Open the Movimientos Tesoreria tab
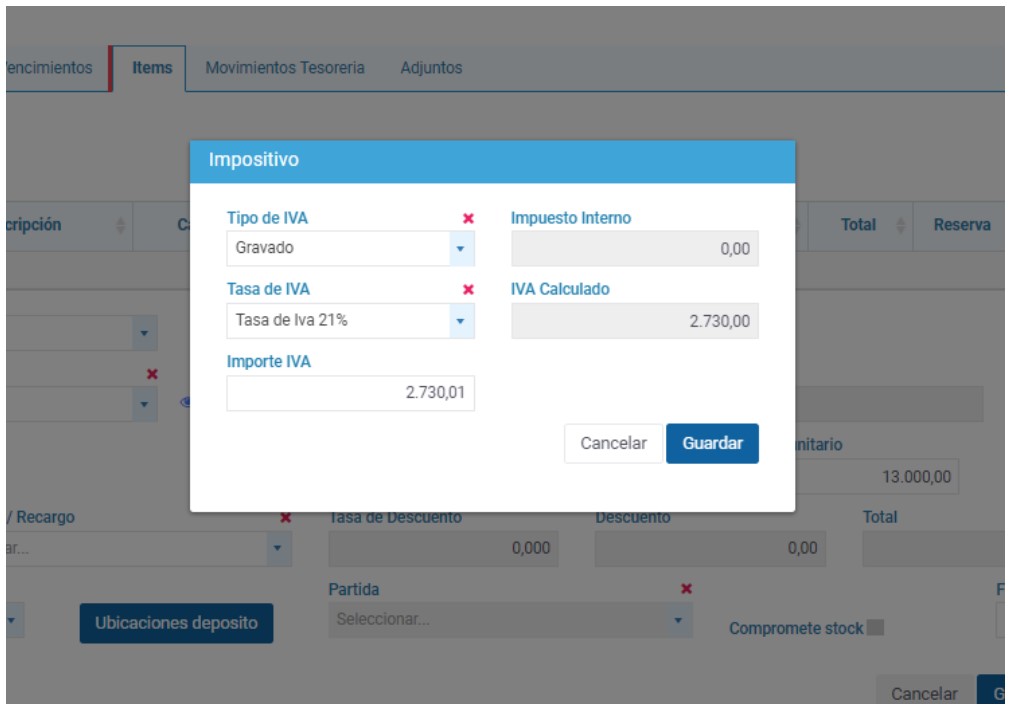 click(x=285, y=68)
